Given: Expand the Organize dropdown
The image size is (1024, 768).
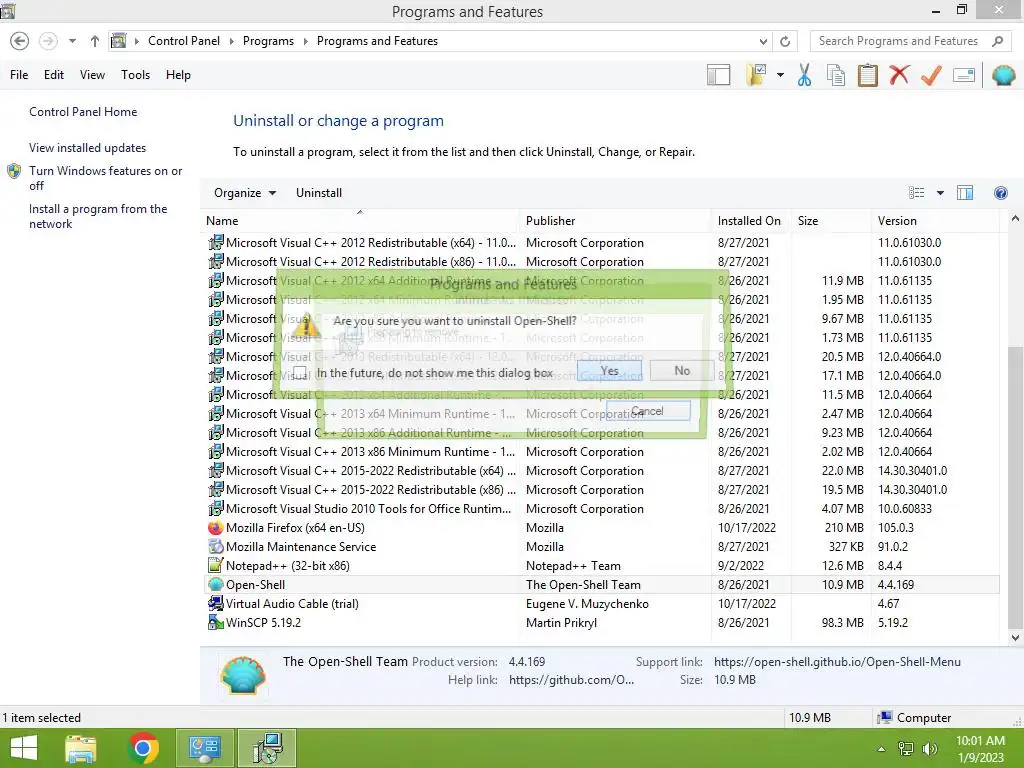Looking at the screenshot, I should (245, 193).
